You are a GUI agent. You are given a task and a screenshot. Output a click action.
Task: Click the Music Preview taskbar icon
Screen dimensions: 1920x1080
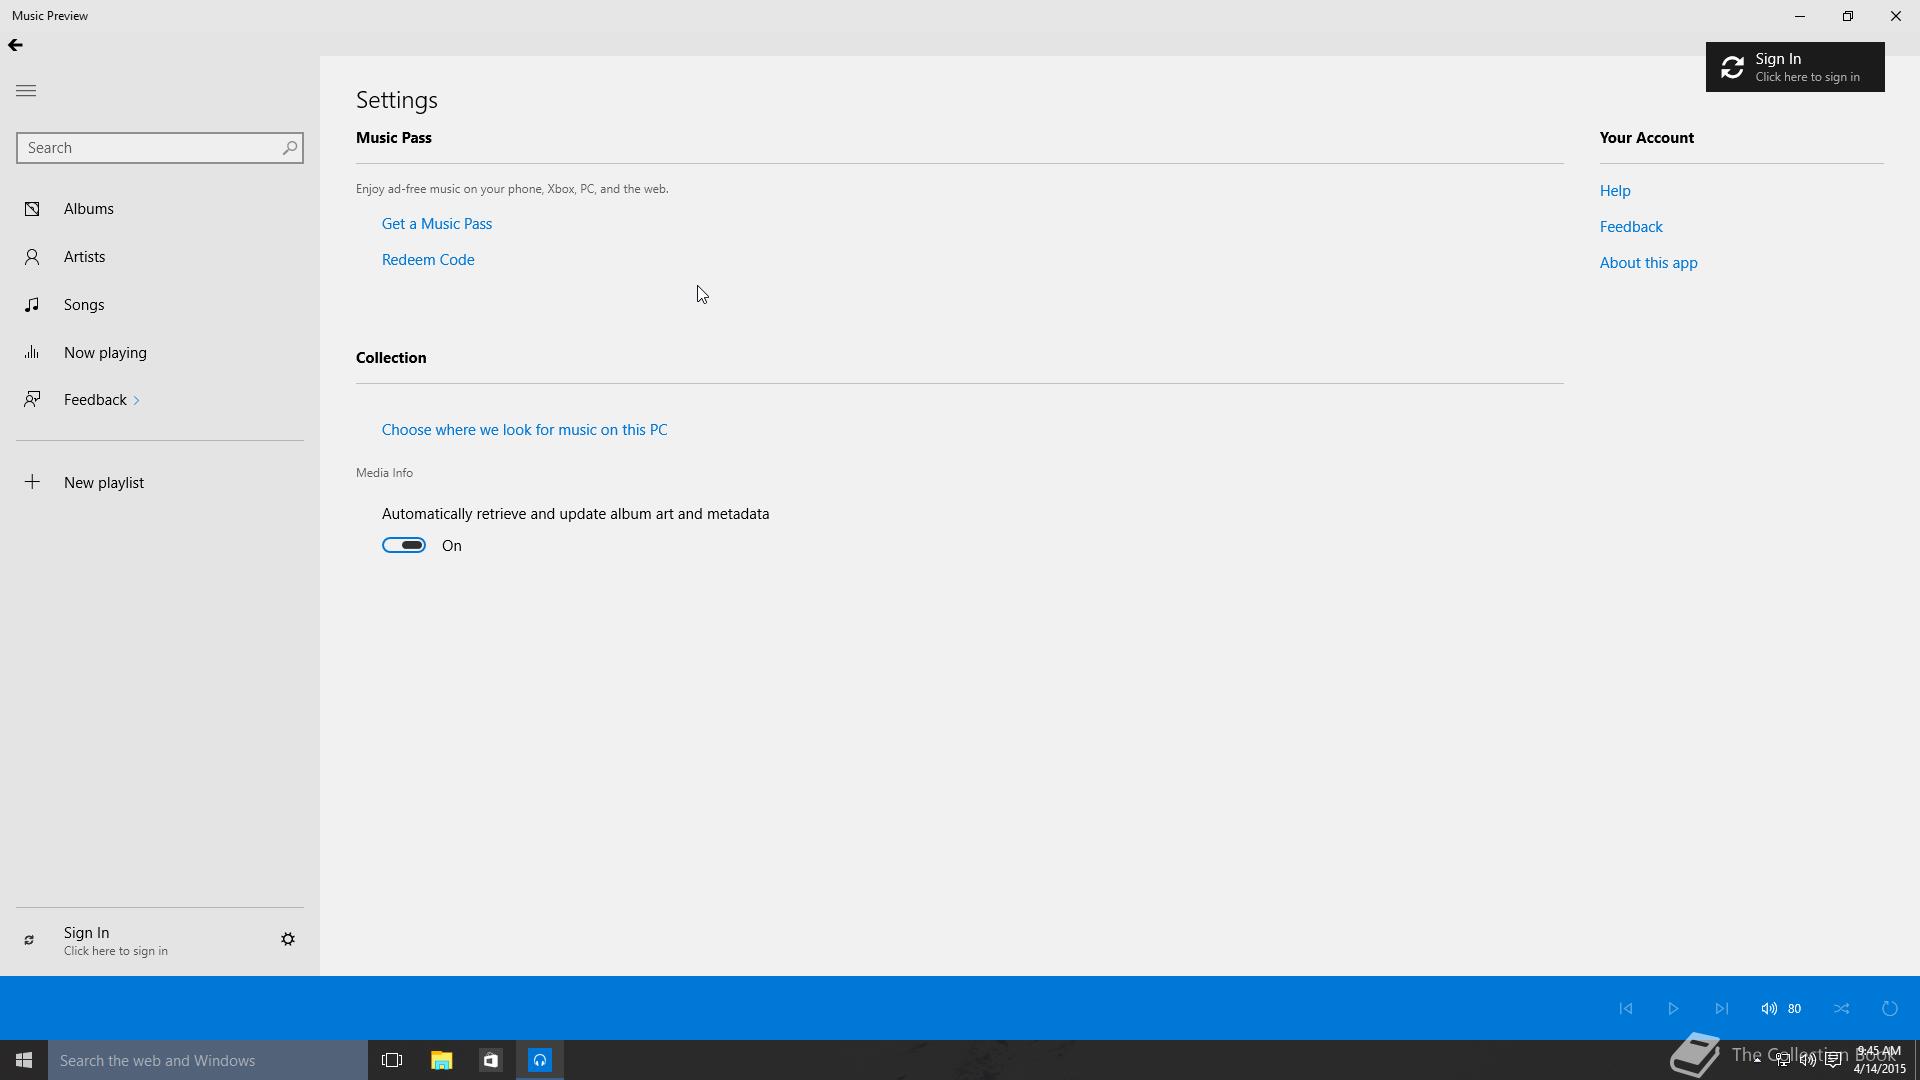point(540,1060)
